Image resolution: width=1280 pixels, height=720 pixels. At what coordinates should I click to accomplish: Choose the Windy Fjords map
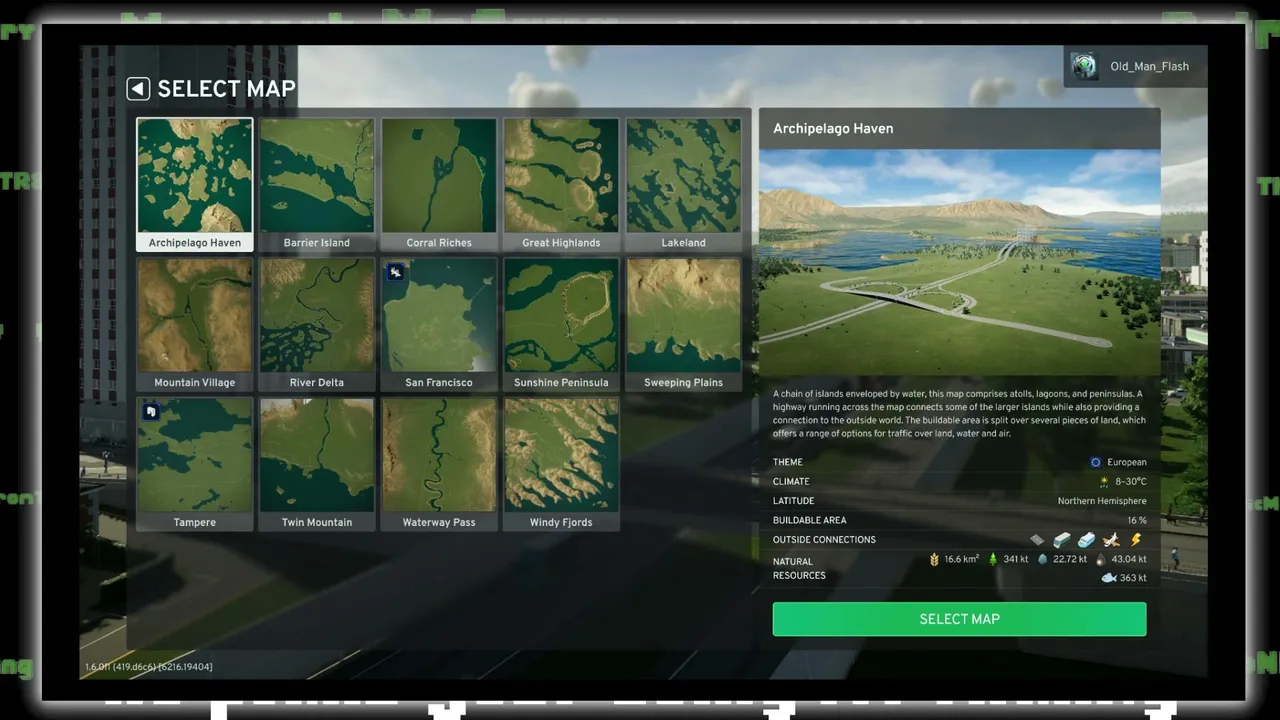[561, 464]
